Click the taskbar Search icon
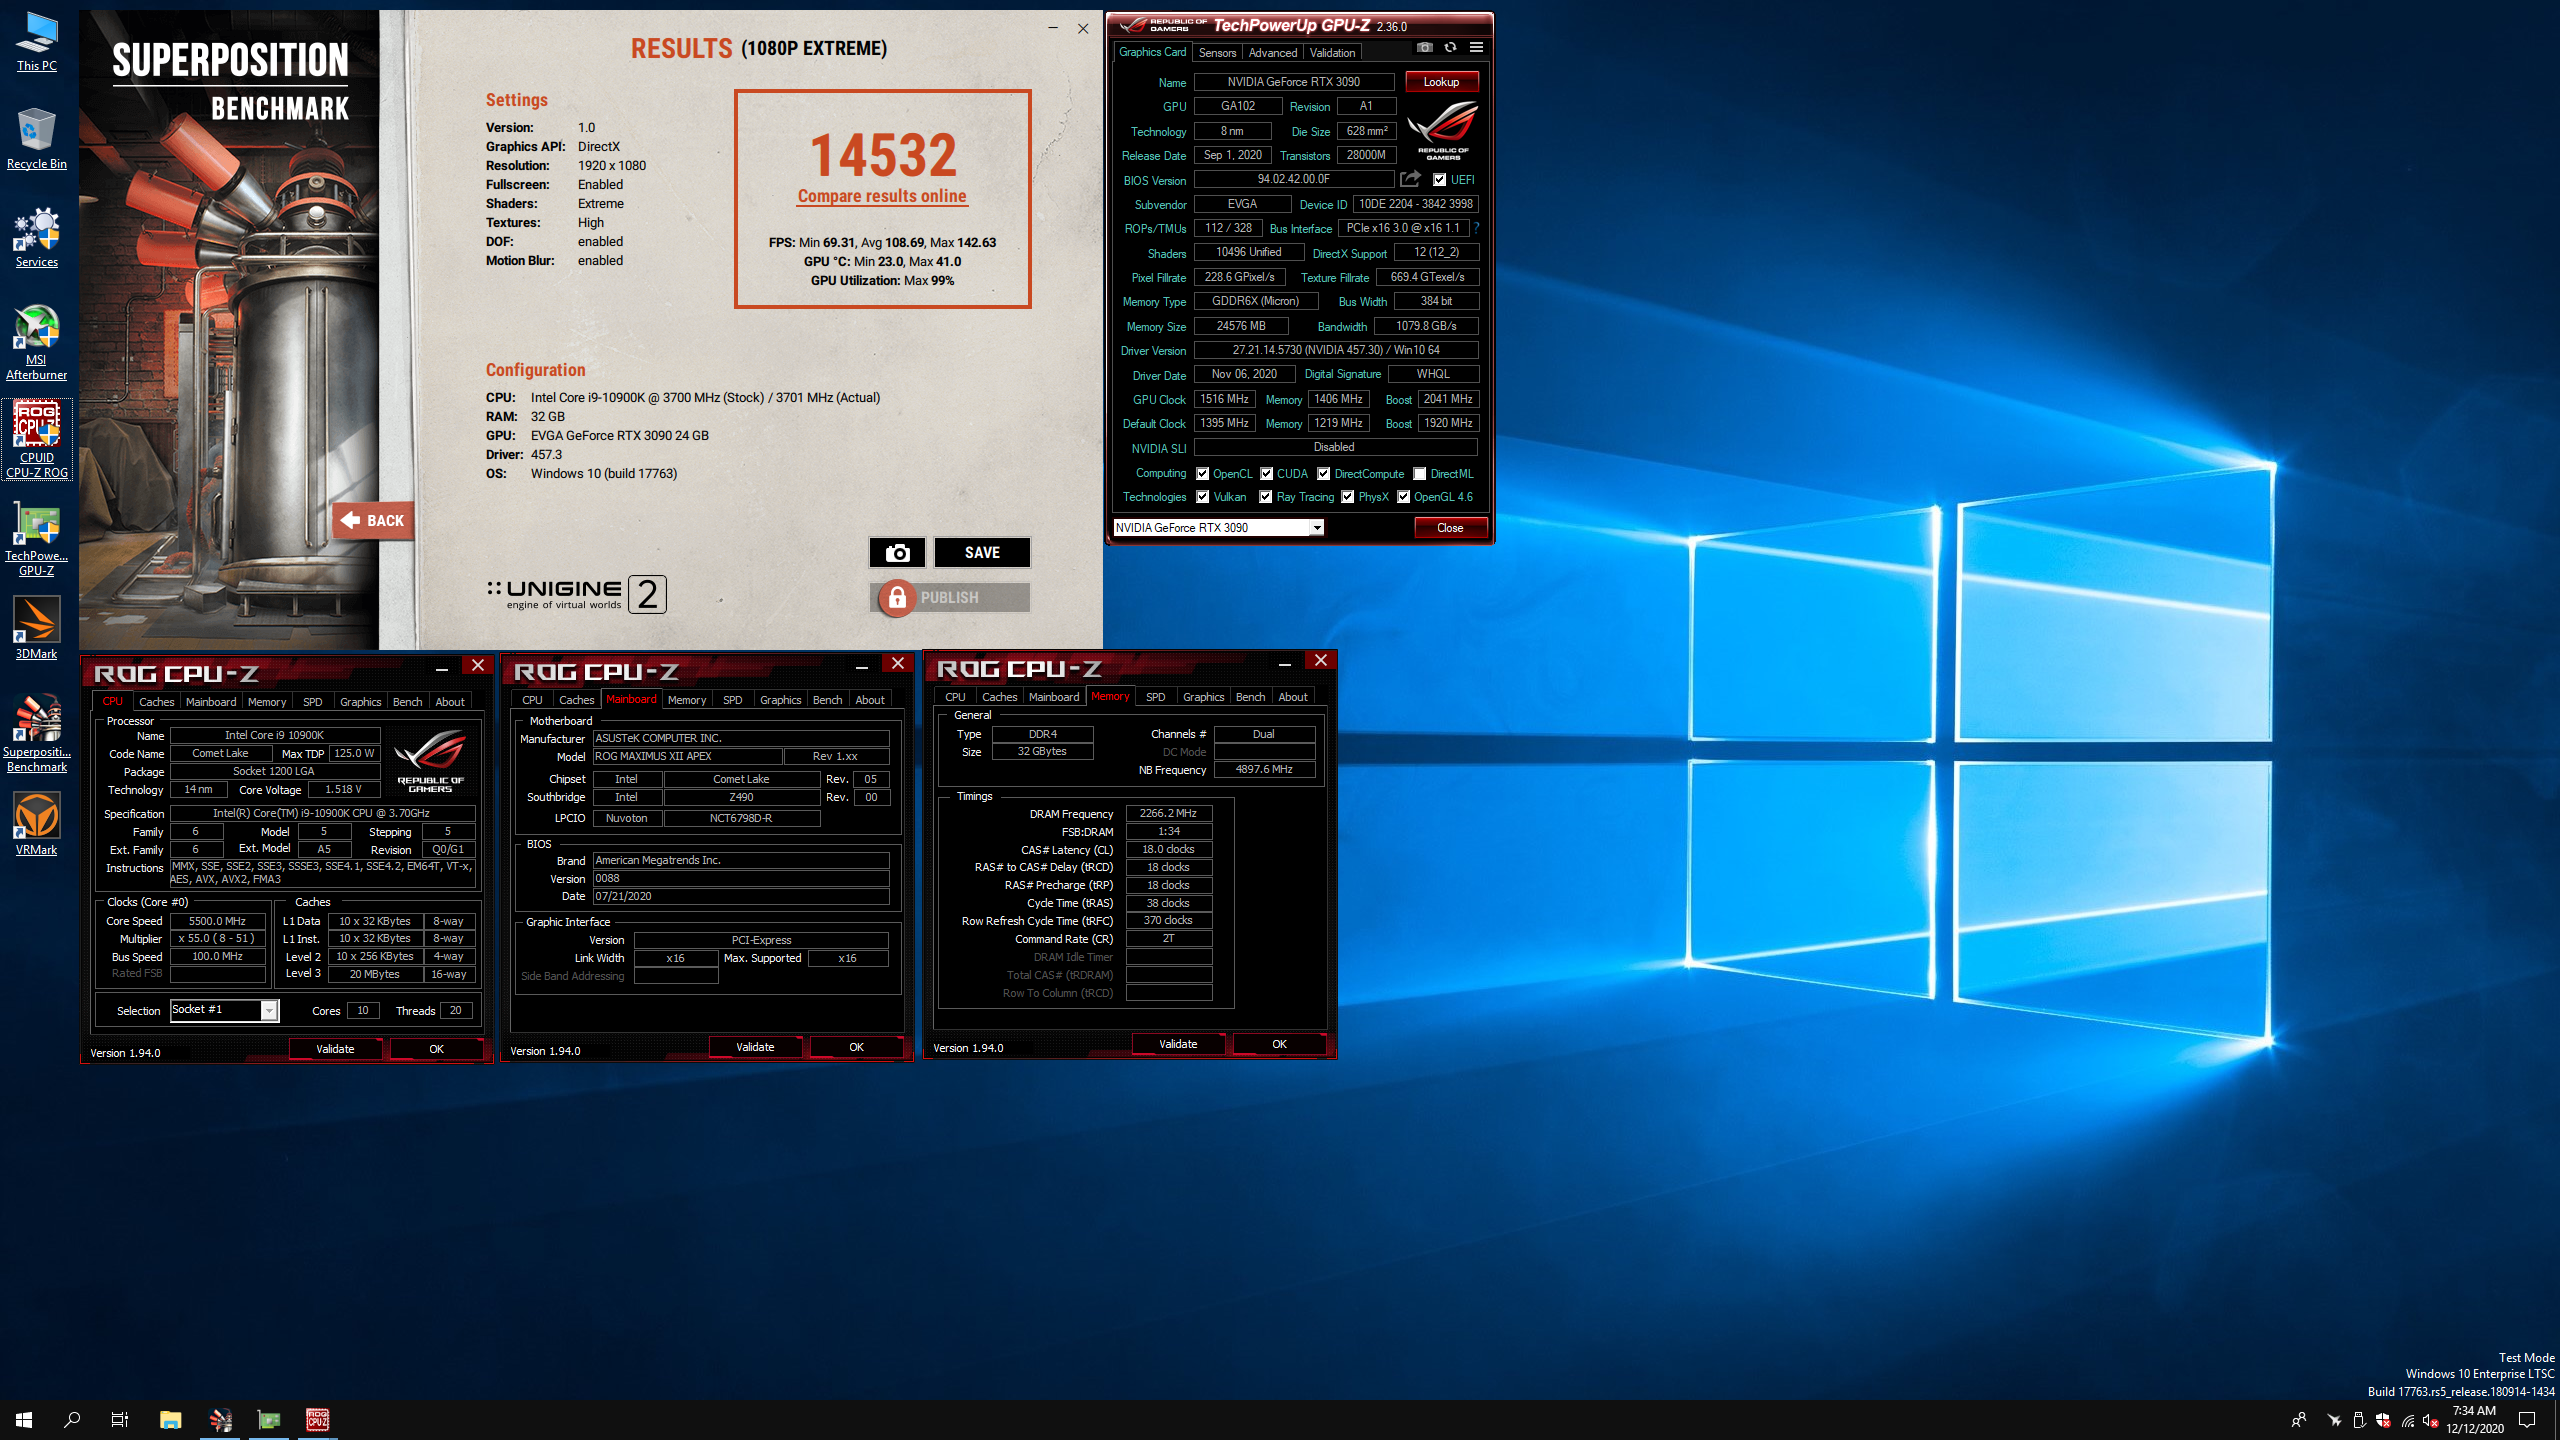 click(x=72, y=1420)
